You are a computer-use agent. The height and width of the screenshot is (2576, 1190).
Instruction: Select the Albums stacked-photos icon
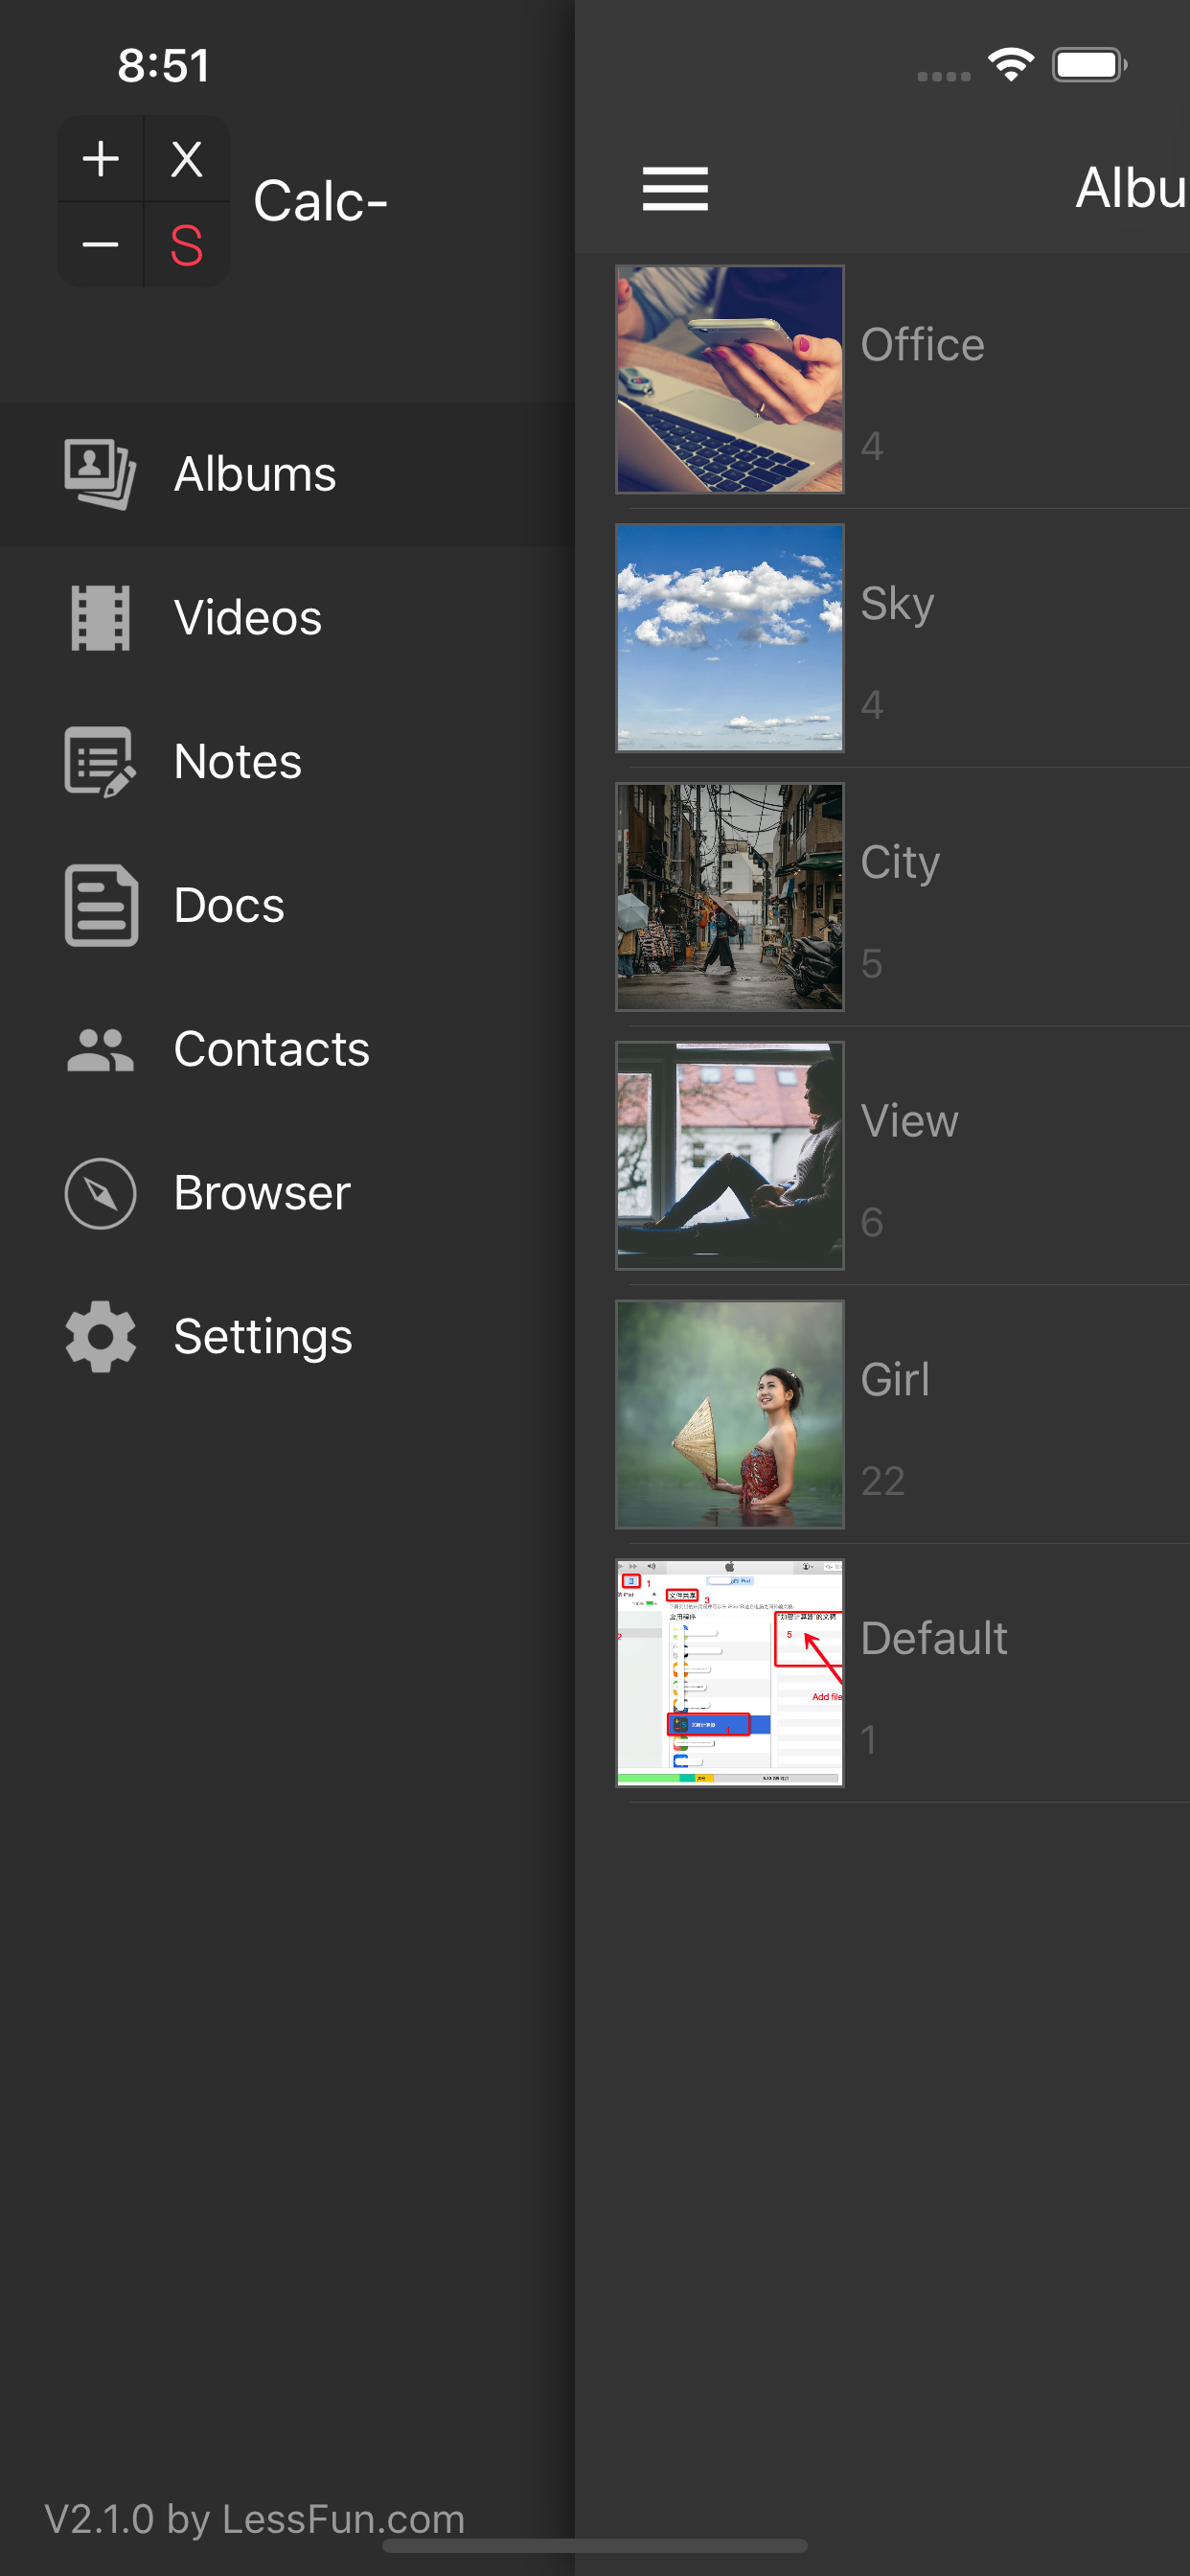coord(100,474)
